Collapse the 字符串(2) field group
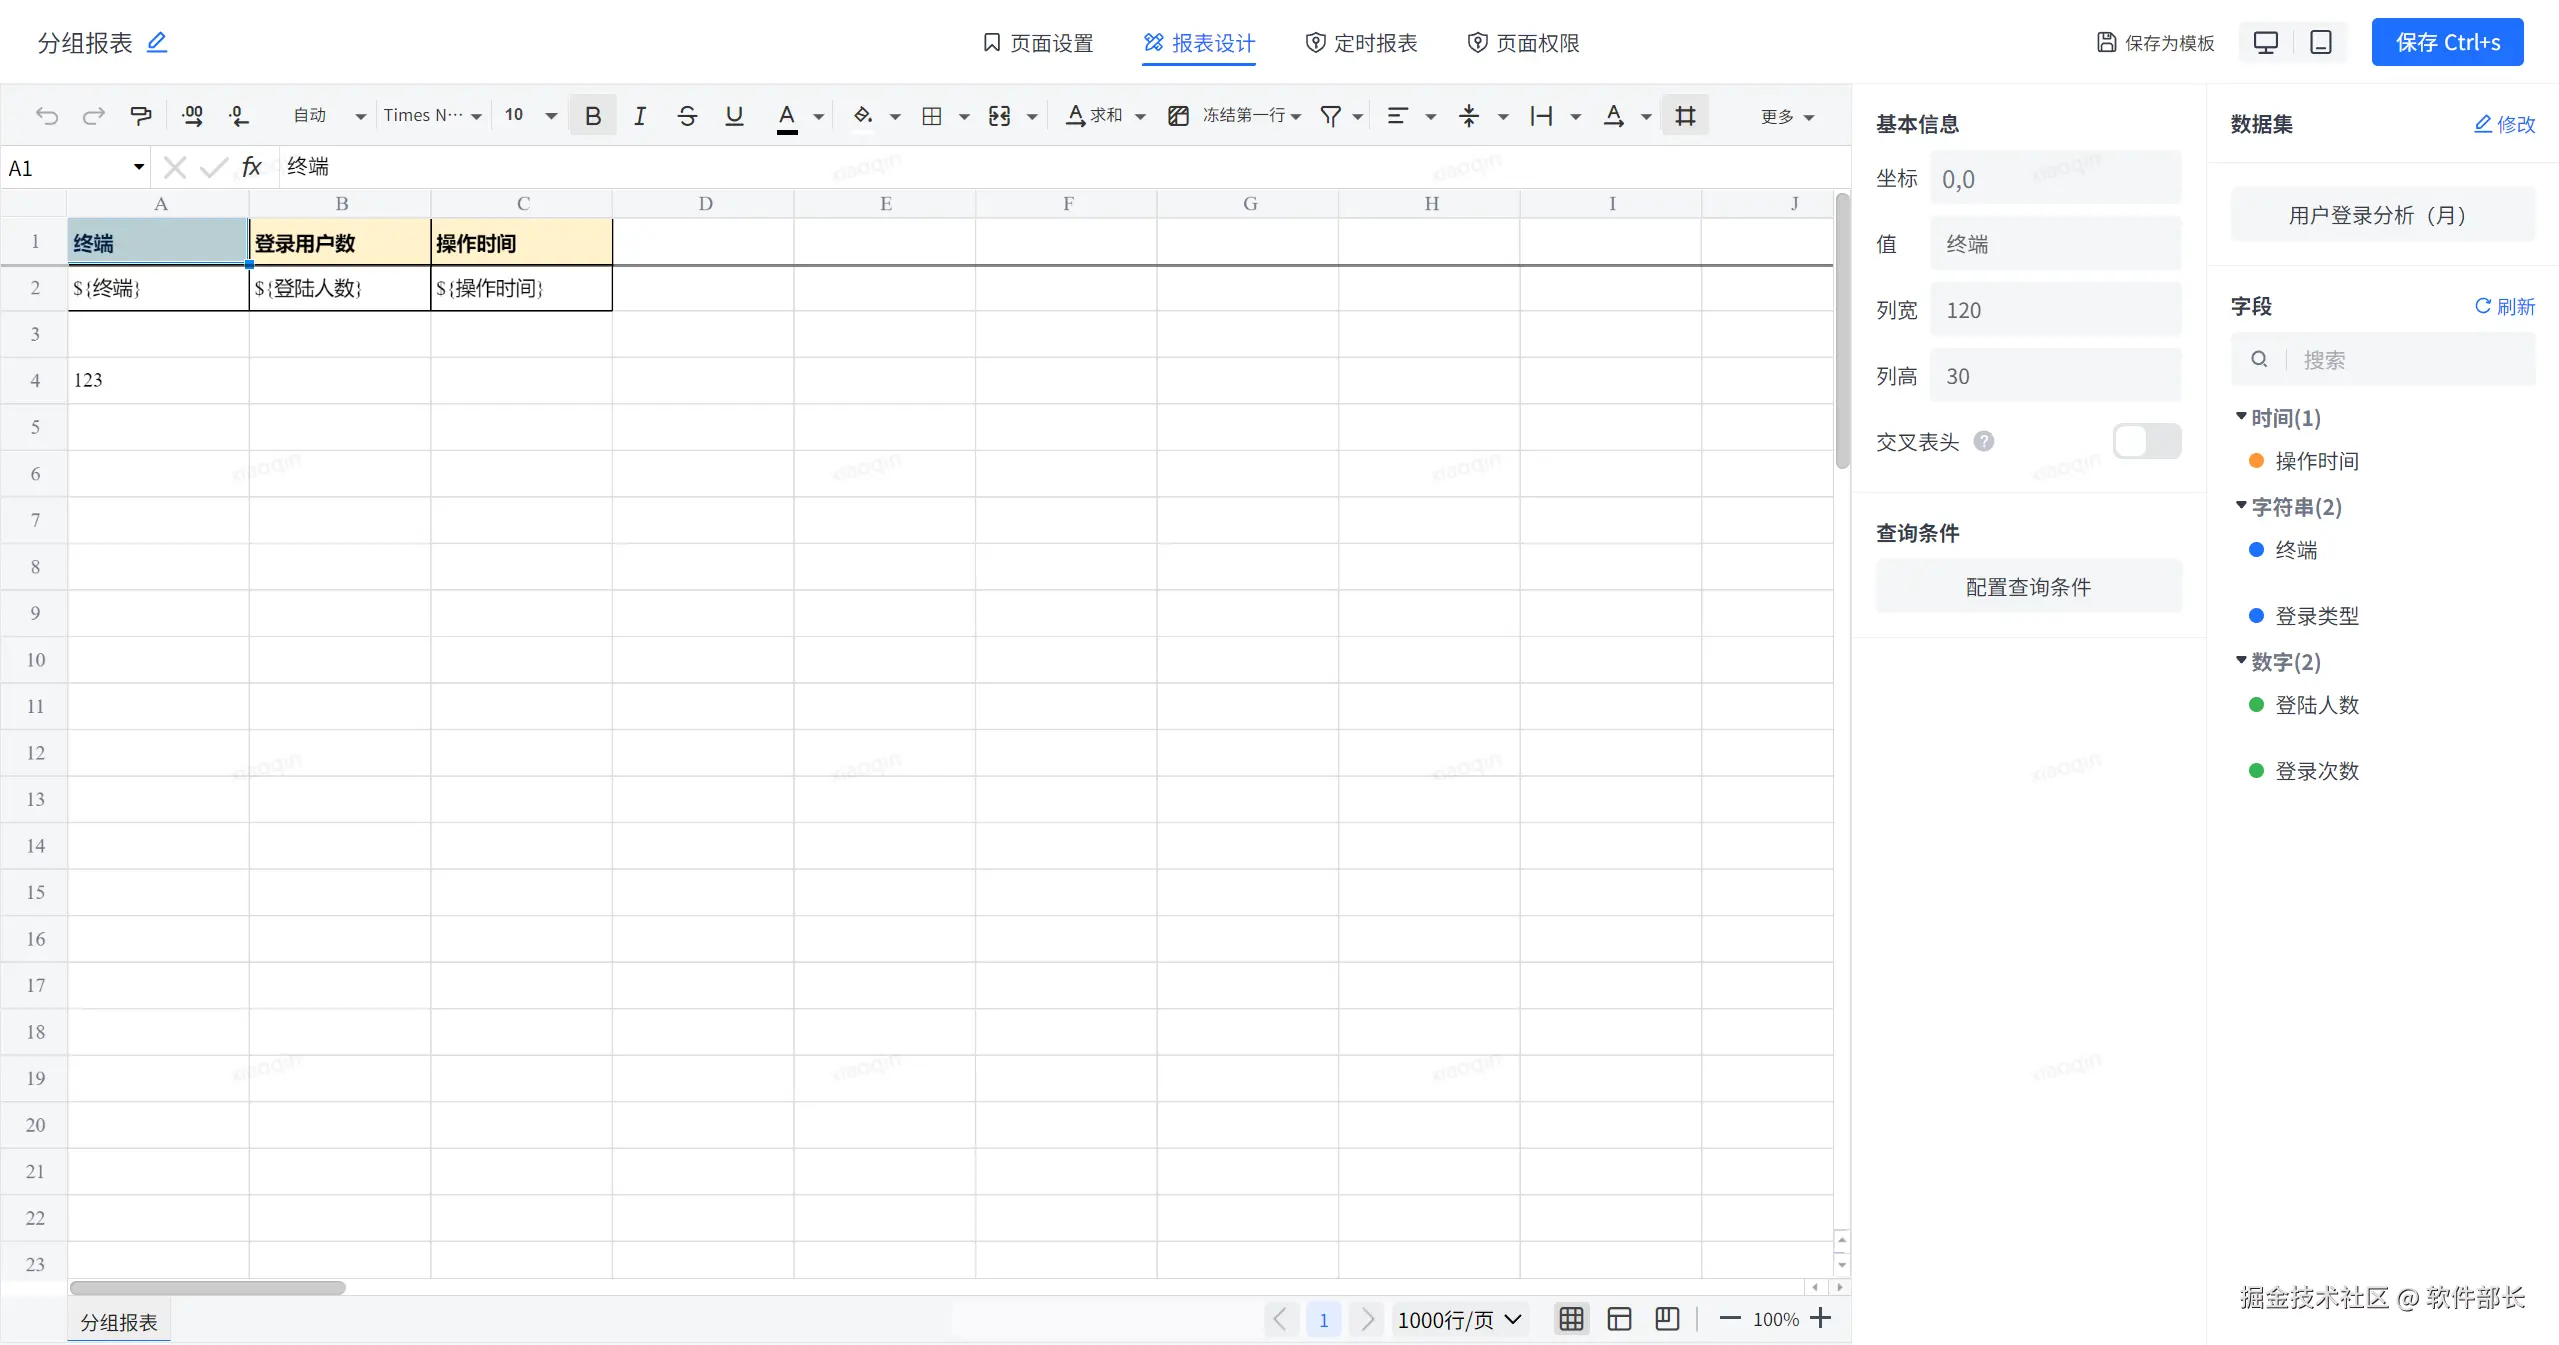Image resolution: width=2559 pixels, height=1345 pixels. point(2241,506)
